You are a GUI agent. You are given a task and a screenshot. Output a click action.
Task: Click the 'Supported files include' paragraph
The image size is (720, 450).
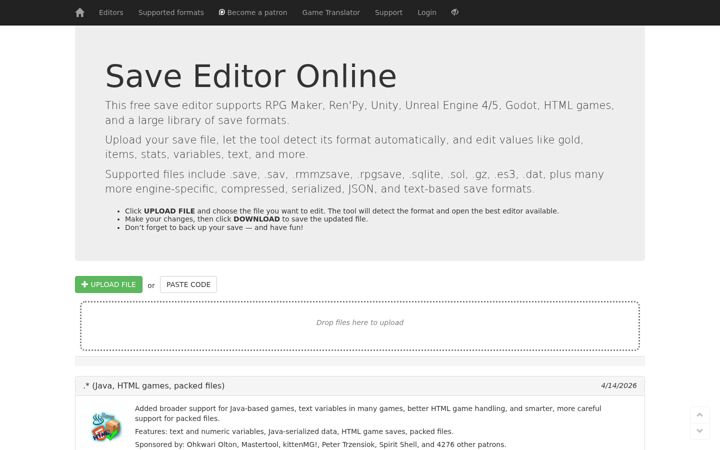coord(354,181)
